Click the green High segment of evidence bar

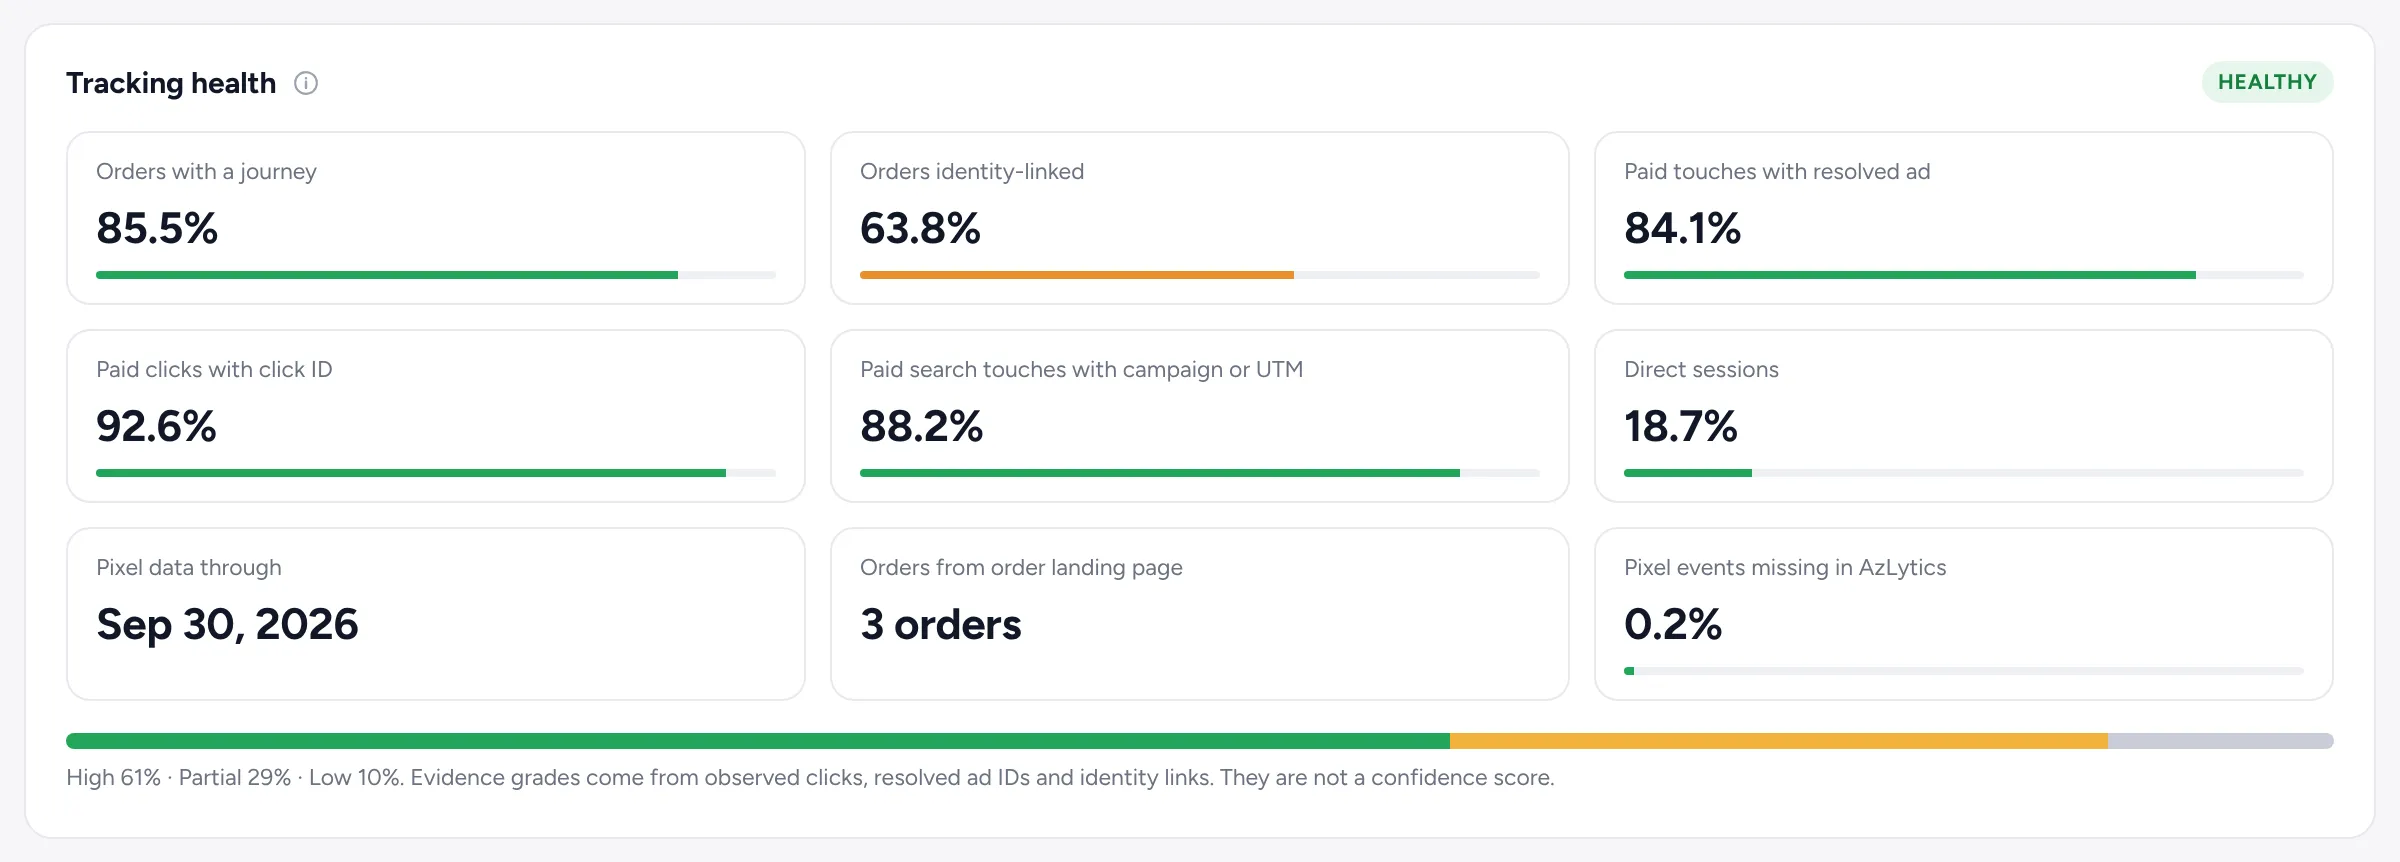[758, 741]
